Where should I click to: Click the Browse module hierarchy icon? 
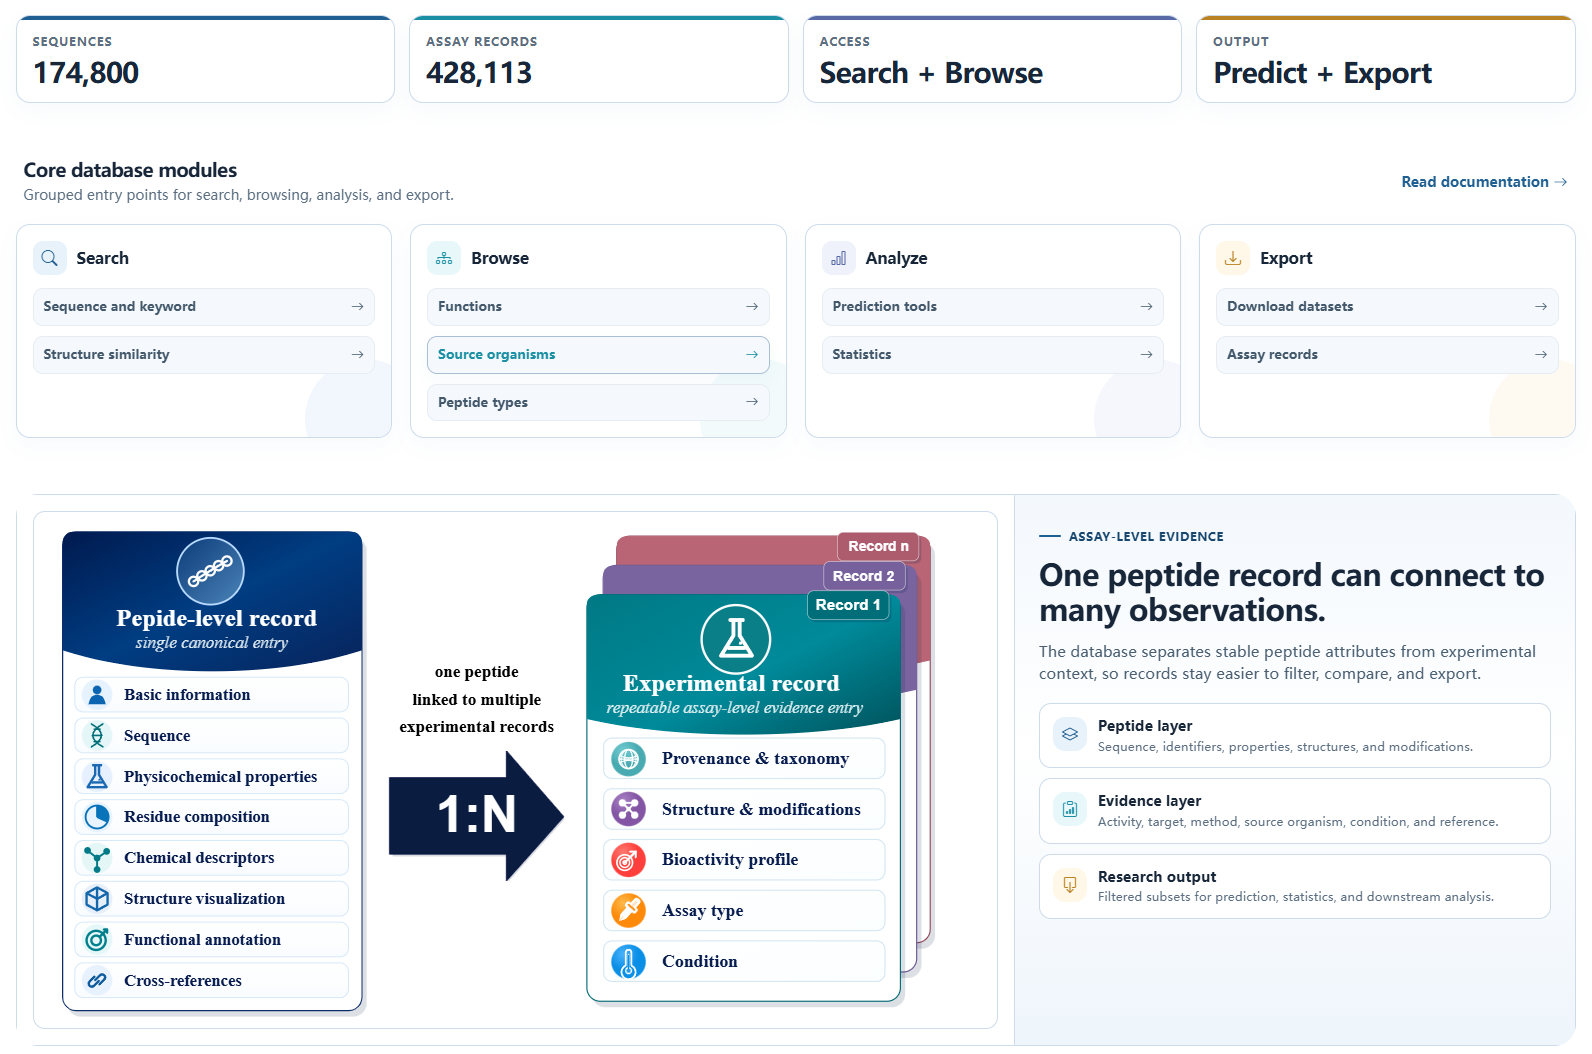point(444,258)
